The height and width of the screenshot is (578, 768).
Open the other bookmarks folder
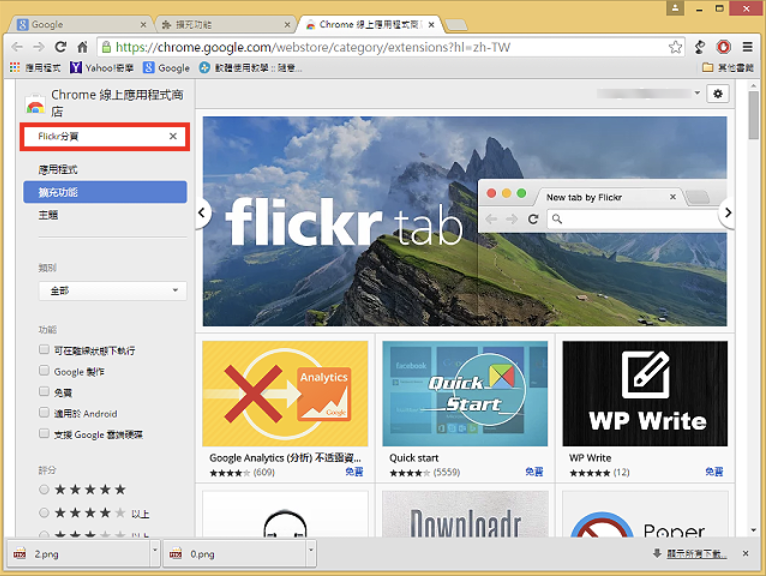tap(727, 68)
